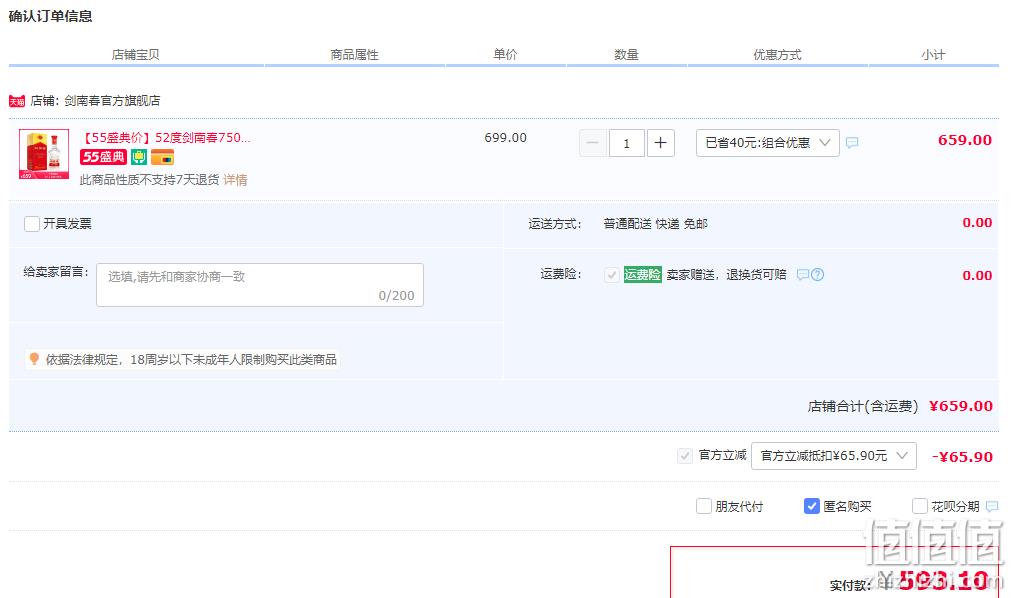Open the 官方立减抵扣¥65.90元 dropdown
The width and height of the screenshot is (1013, 598).
(833, 456)
